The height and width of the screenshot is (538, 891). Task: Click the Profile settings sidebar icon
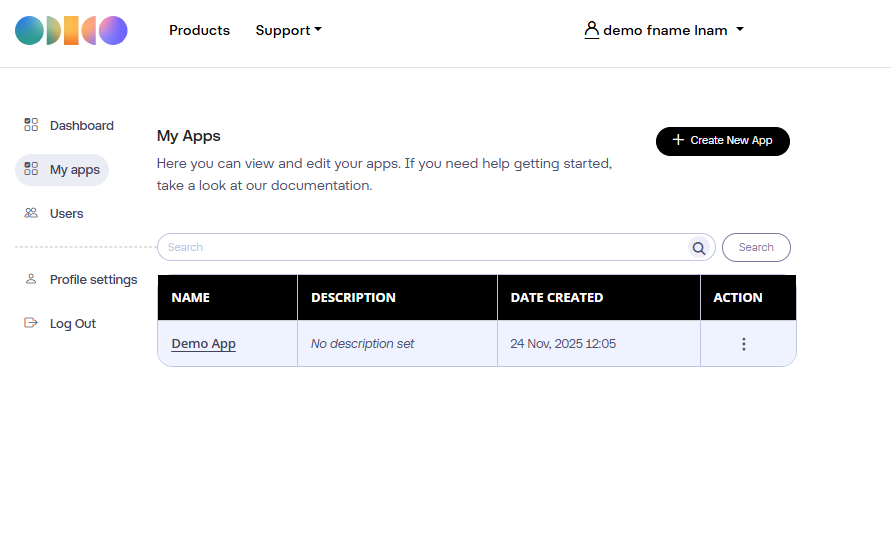point(31,279)
